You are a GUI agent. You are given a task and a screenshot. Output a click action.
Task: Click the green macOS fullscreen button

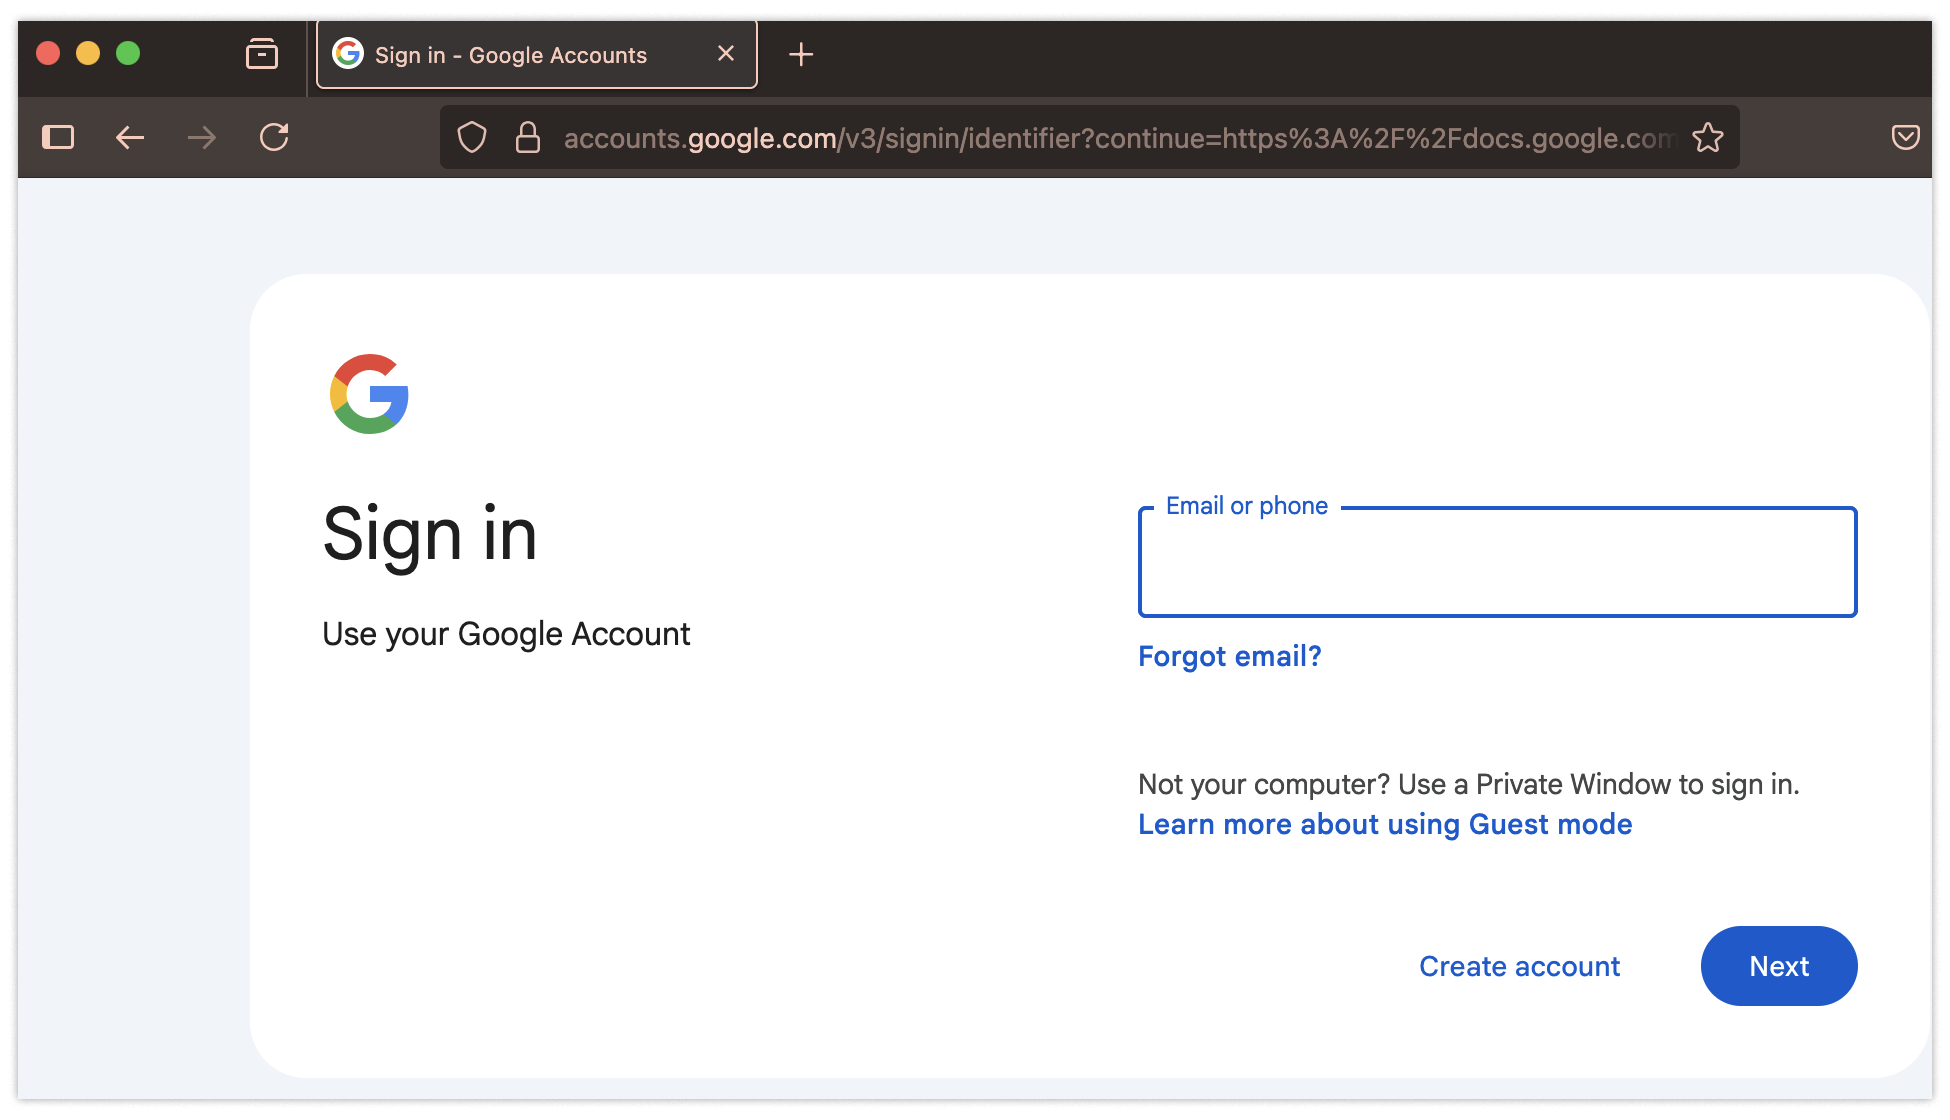[128, 53]
